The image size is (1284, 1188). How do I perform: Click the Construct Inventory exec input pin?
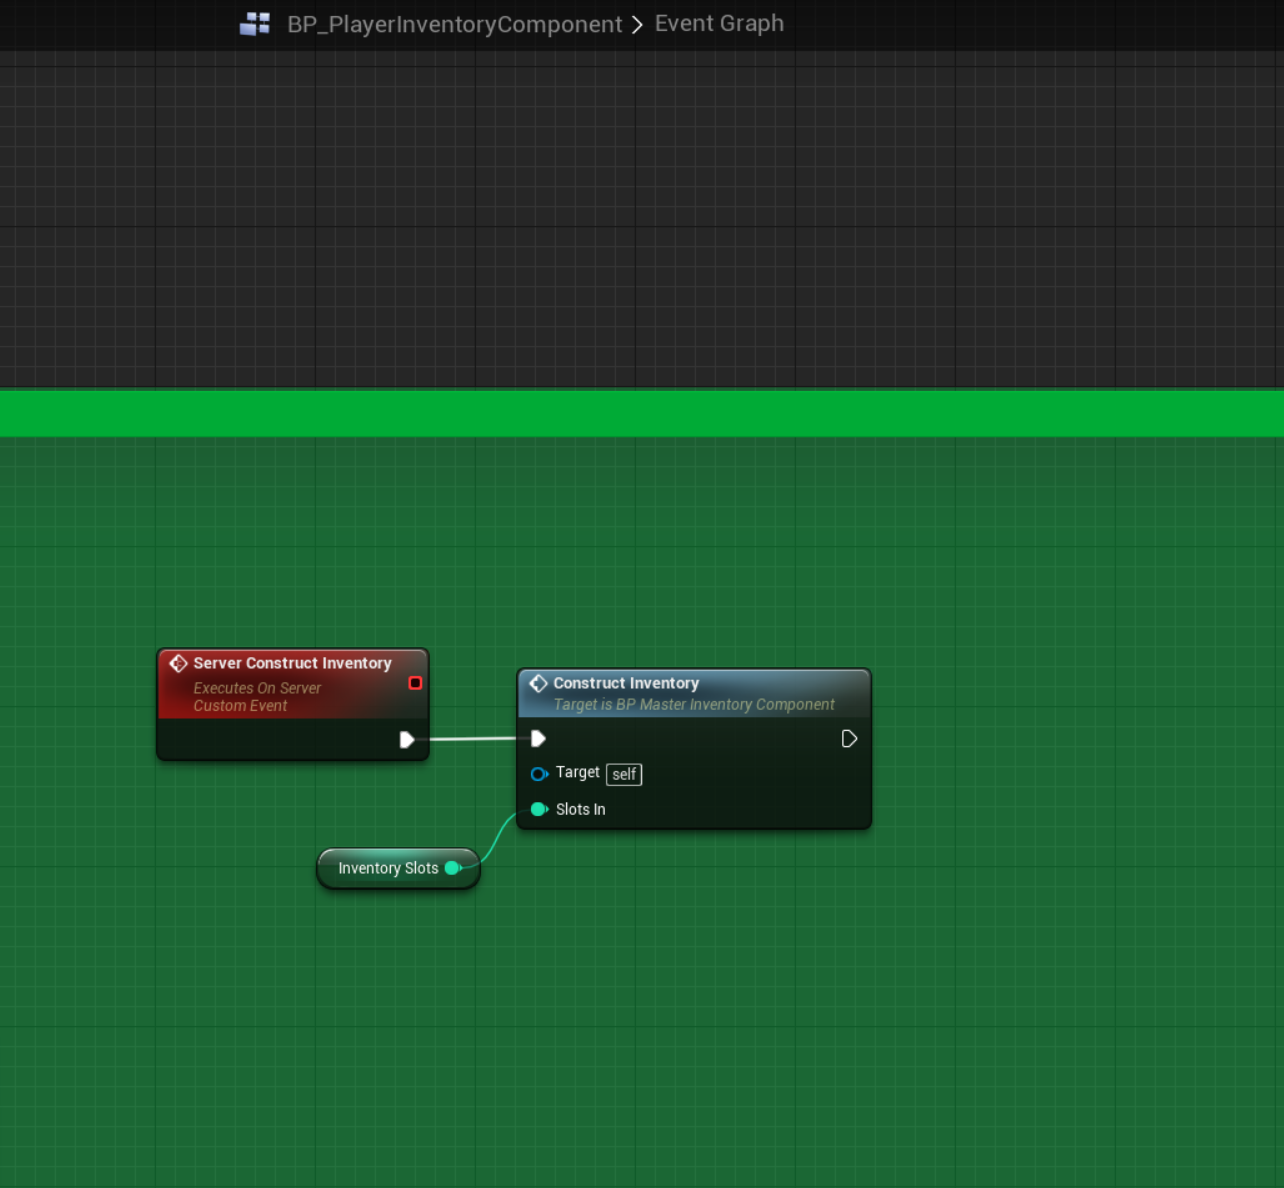point(538,739)
